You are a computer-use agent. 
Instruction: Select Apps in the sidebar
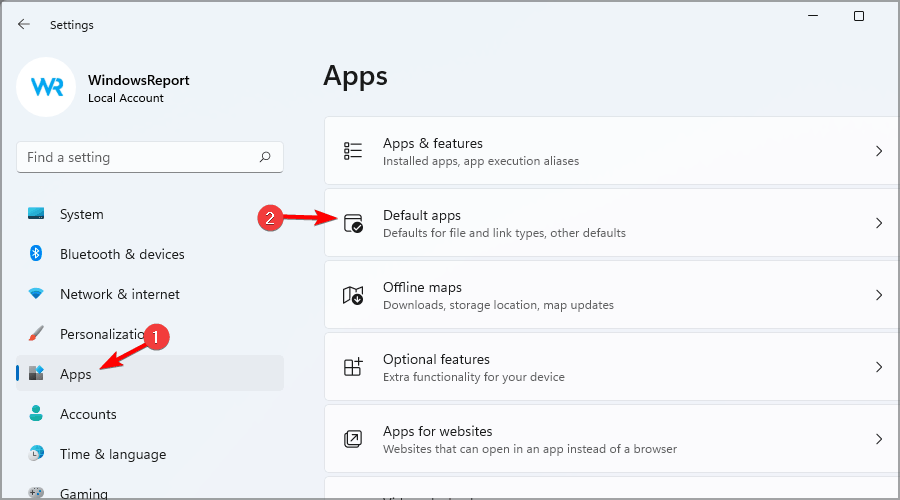tap(76, 374)
